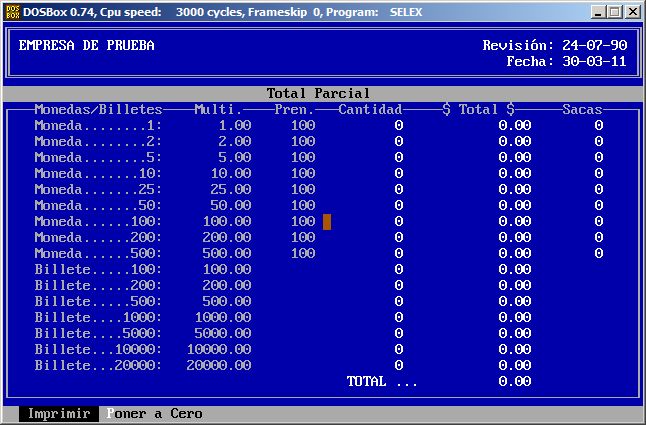
Task: Click the Revisión date 24-07-90
Action: pos(594,46)
